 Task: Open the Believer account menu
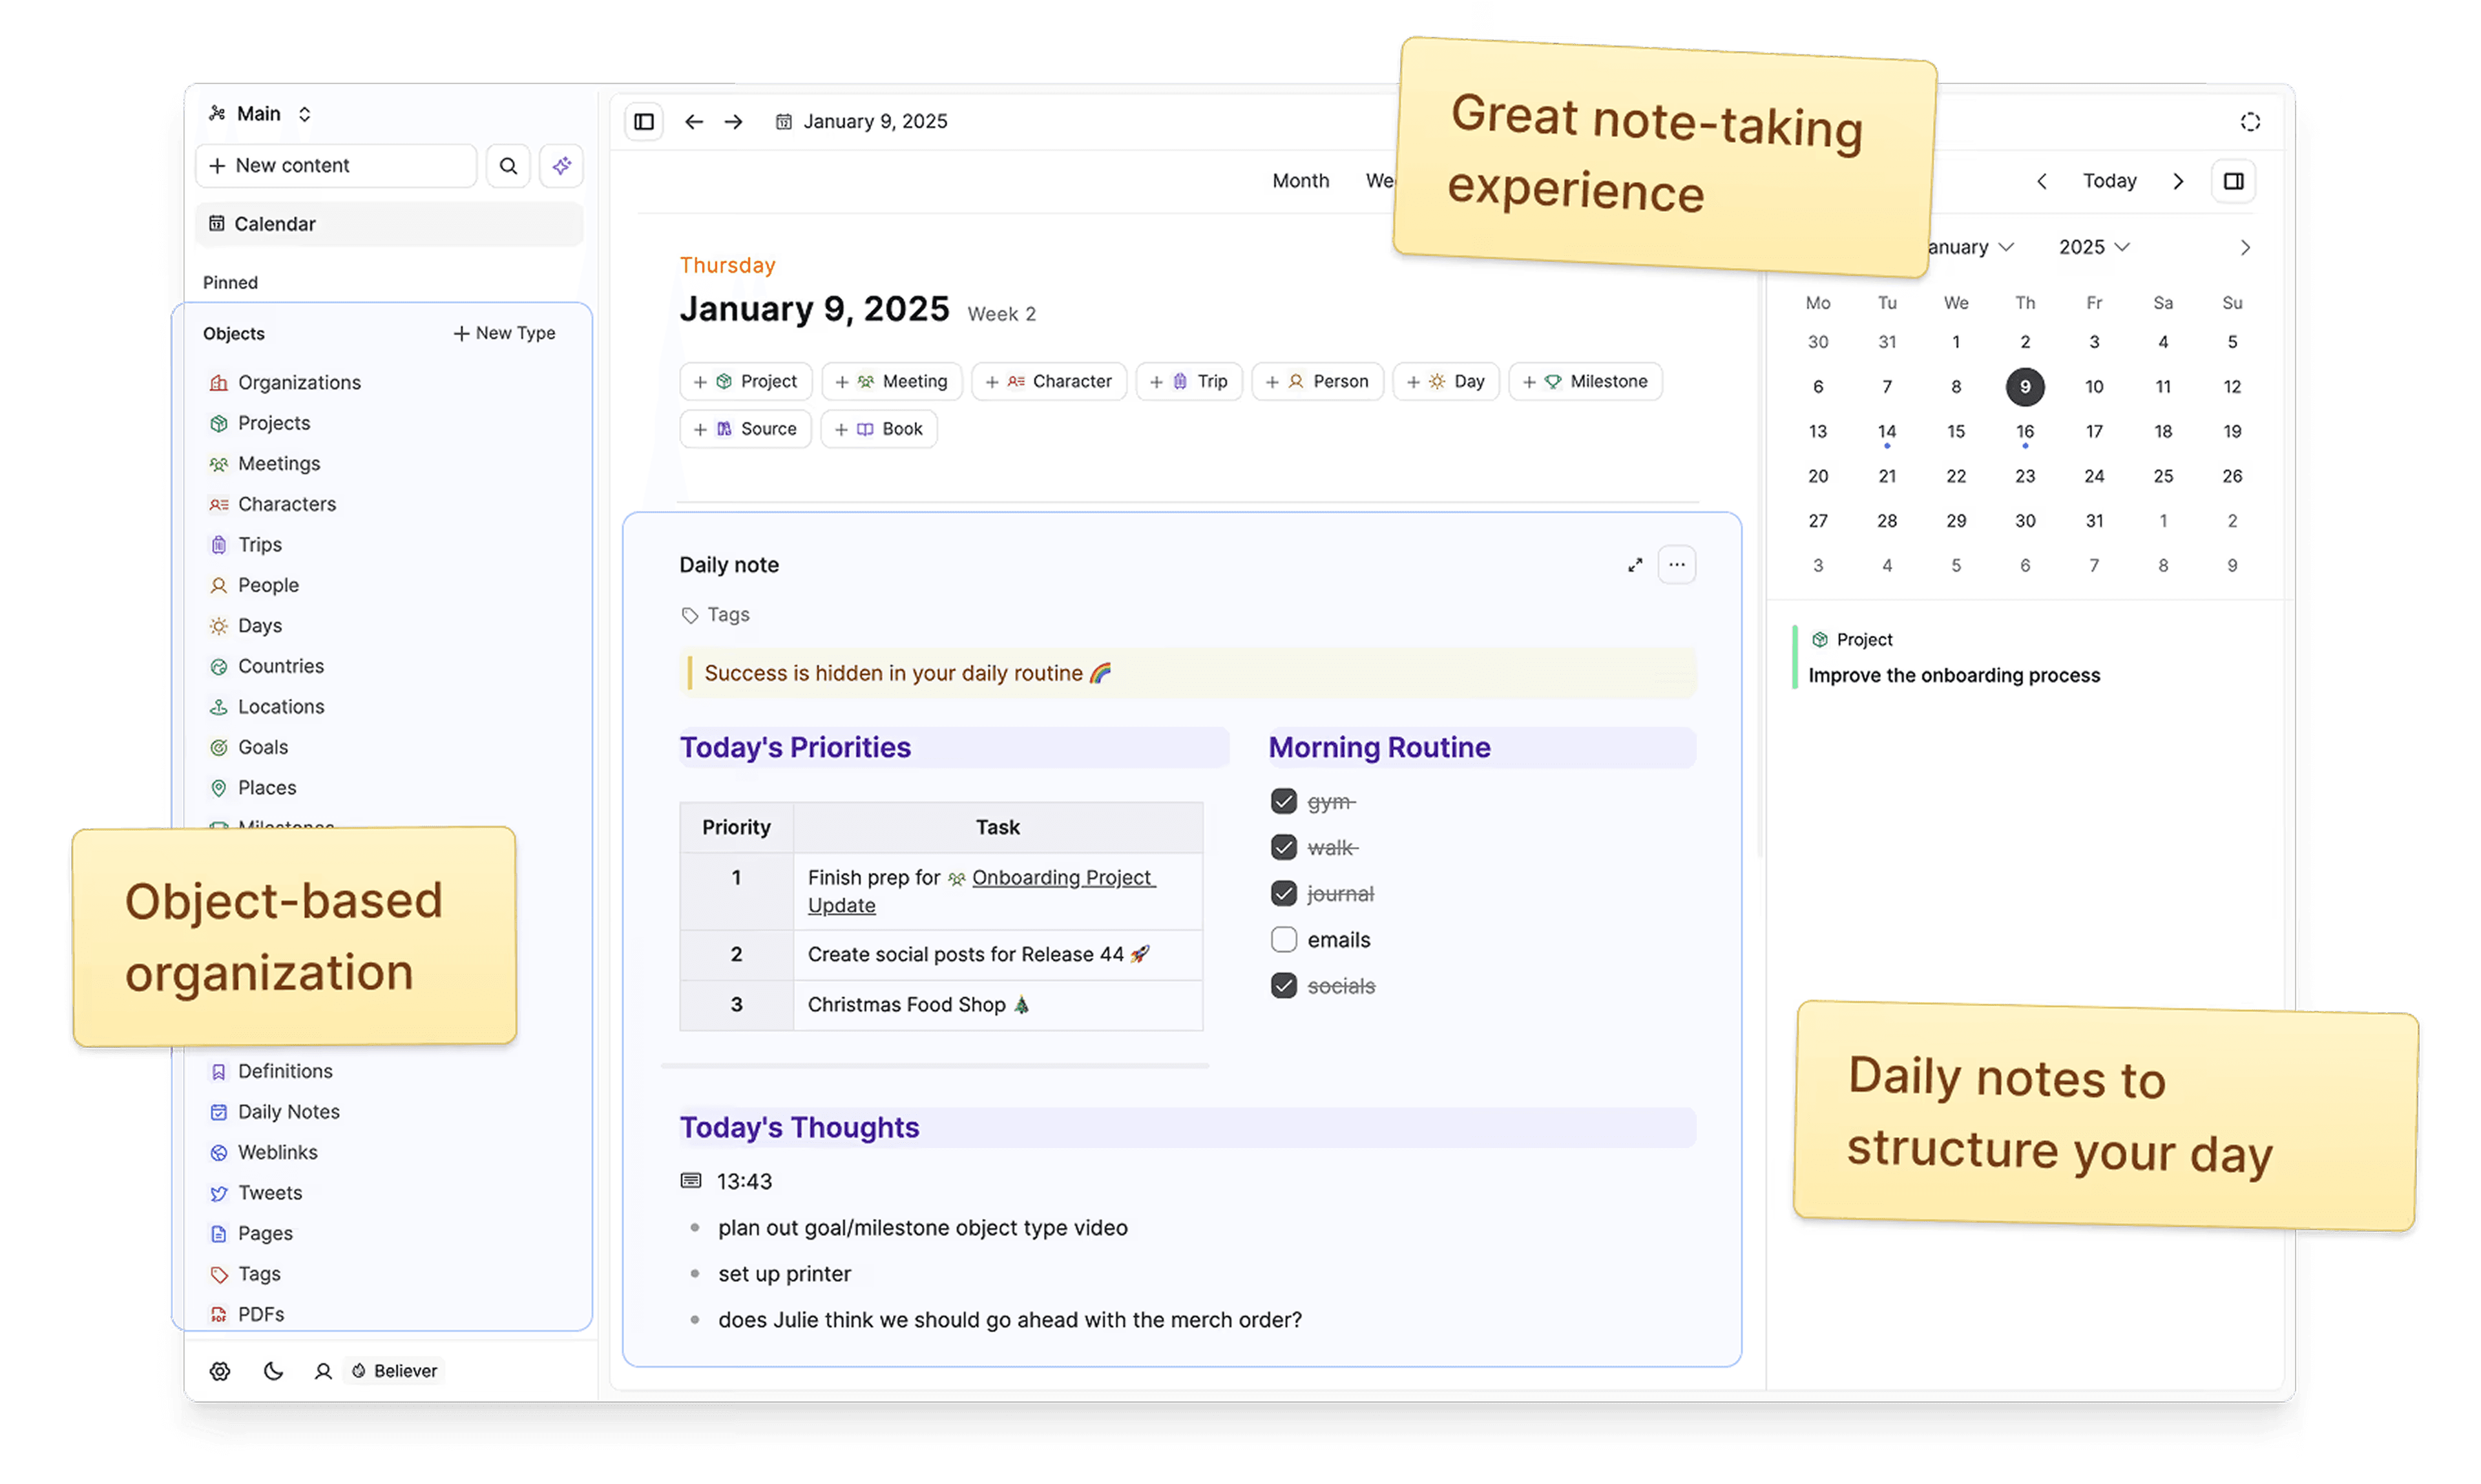pyautogui.click(x=394, y=1370)
